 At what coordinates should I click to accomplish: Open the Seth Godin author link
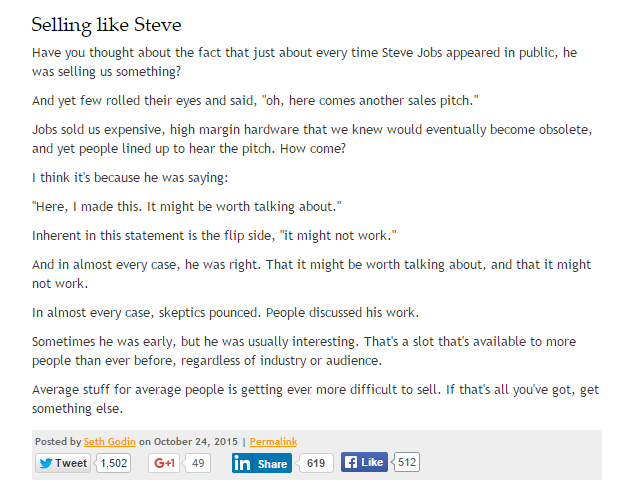click(x=109, y=442)
